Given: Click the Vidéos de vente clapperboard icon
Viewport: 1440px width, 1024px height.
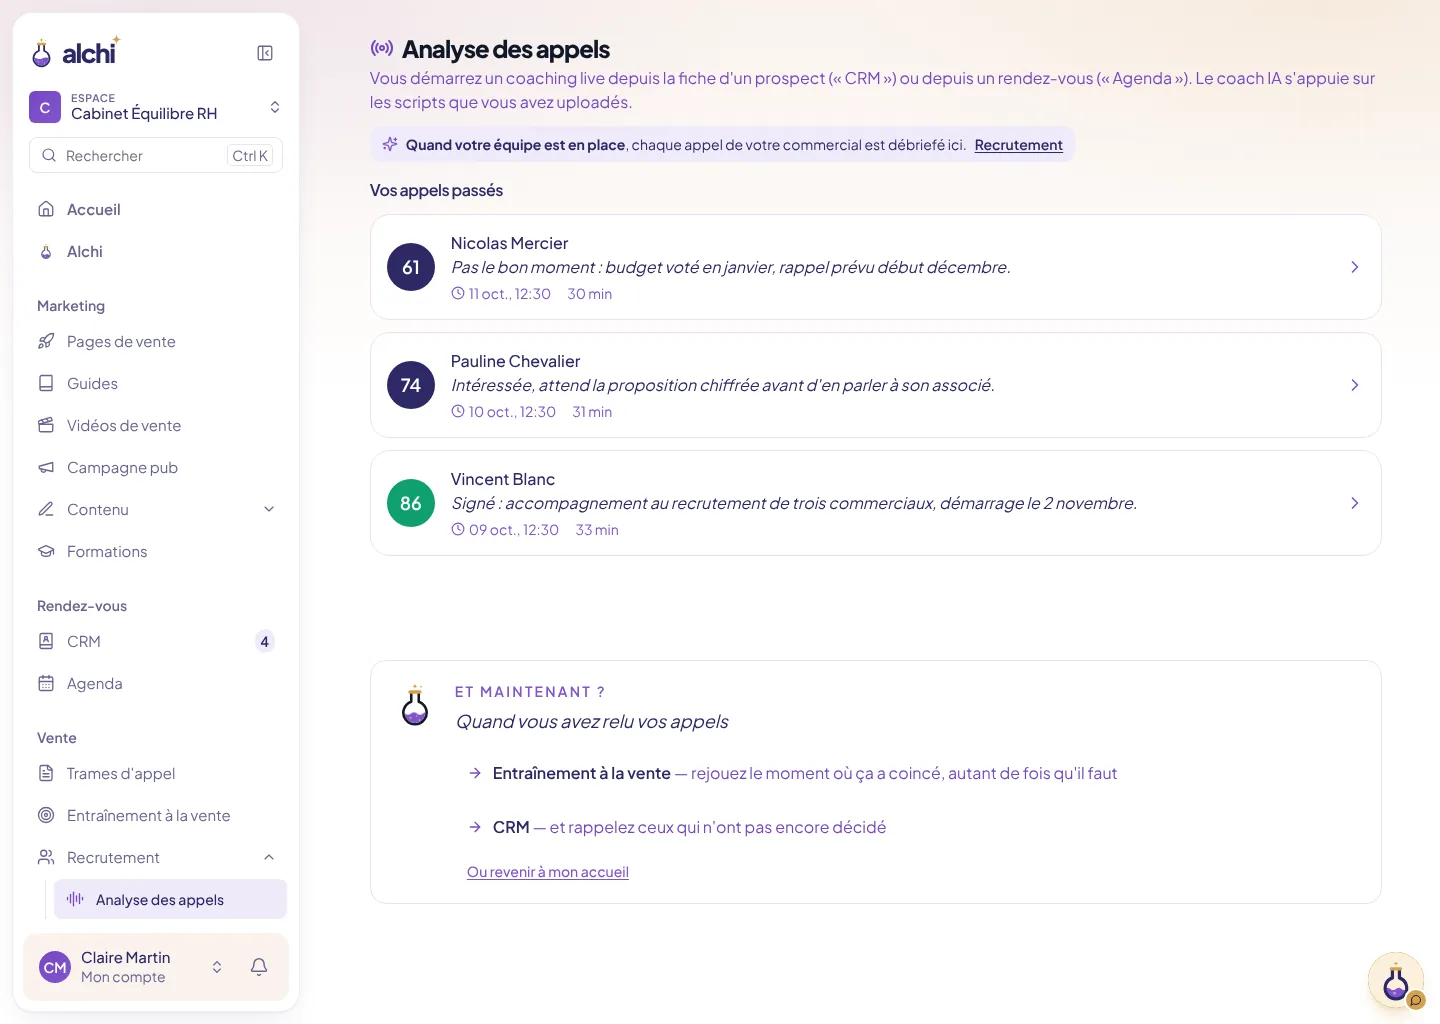Looking at the screenshot, I should pyautogui.click(x=46, y=425).
